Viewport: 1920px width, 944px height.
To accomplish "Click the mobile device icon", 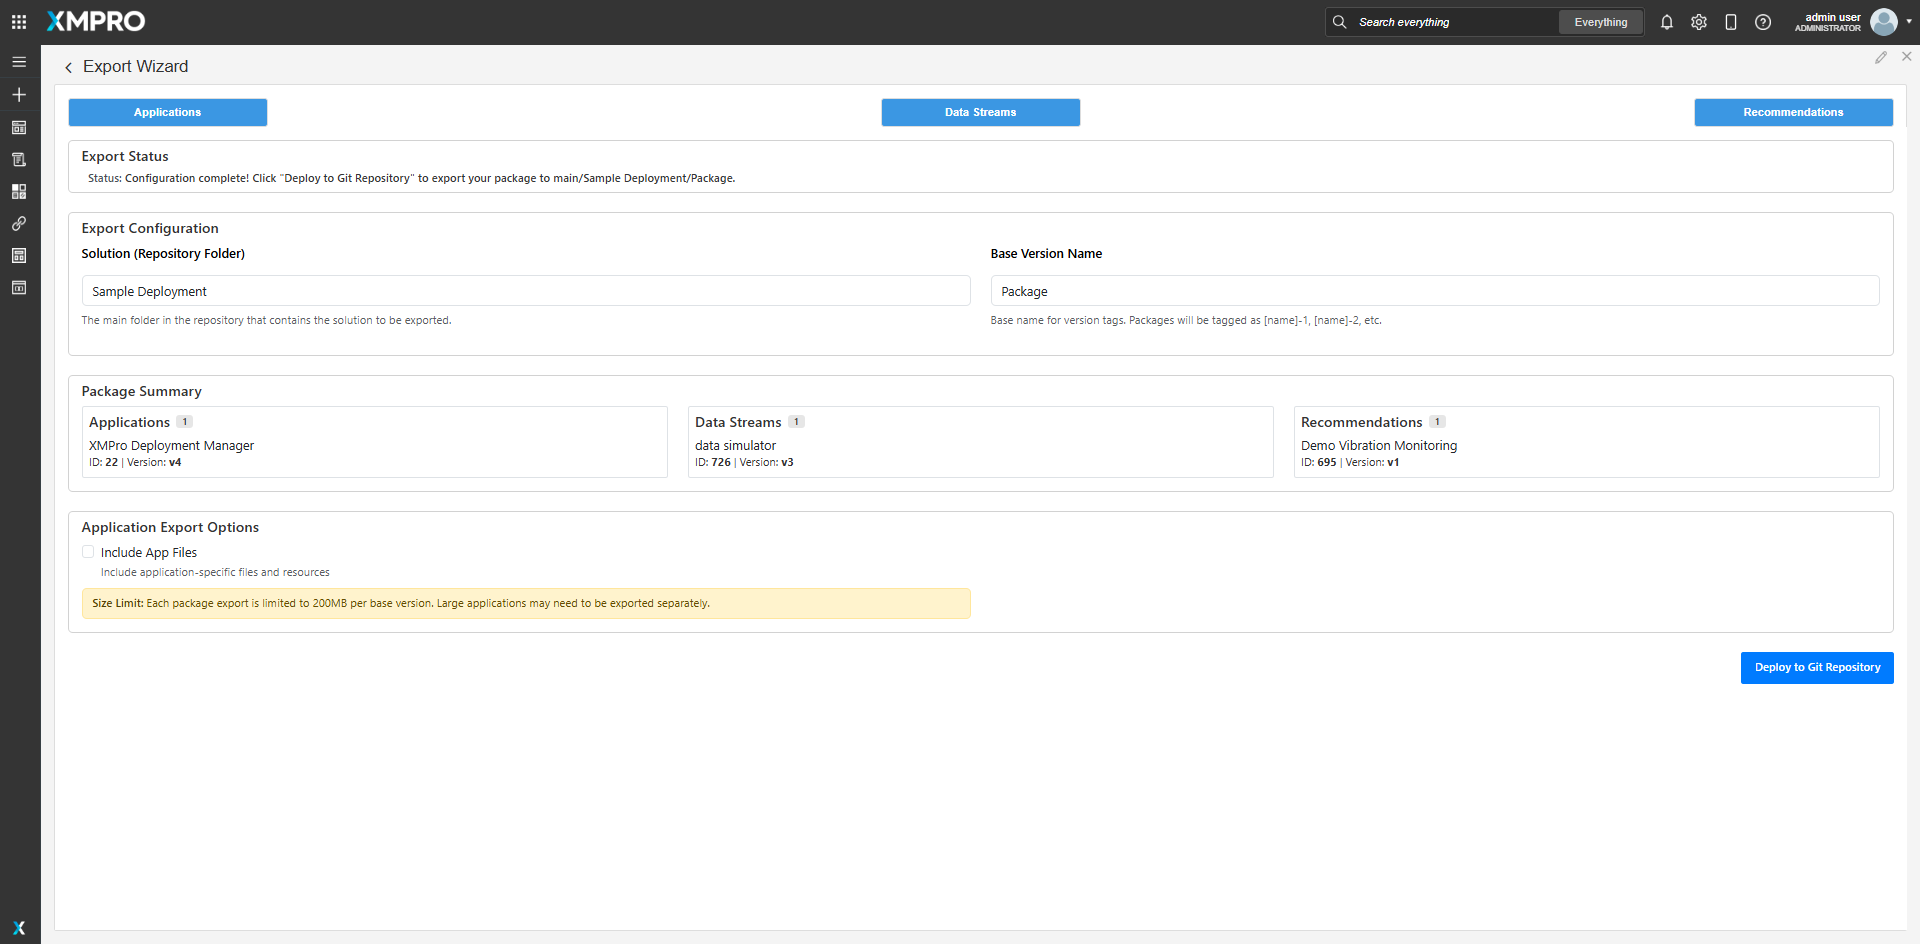I will 1731,22.
